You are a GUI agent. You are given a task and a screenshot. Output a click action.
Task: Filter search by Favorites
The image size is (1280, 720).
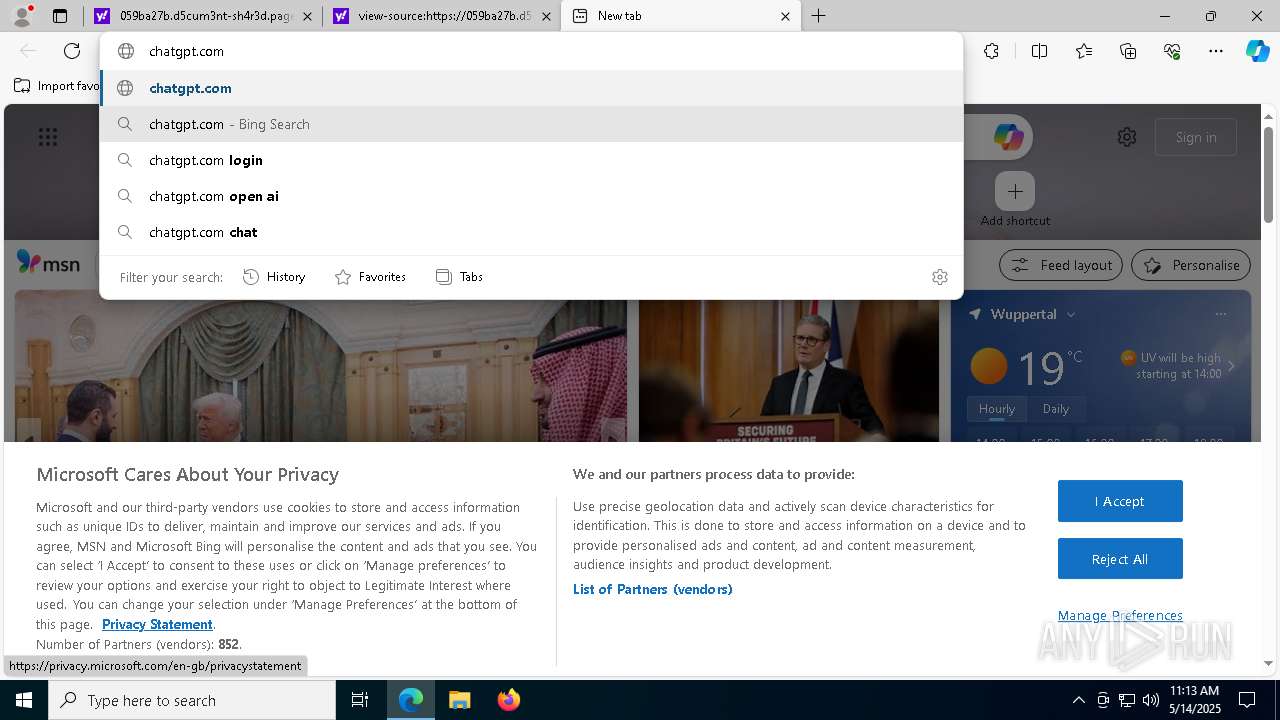point(370,277)
